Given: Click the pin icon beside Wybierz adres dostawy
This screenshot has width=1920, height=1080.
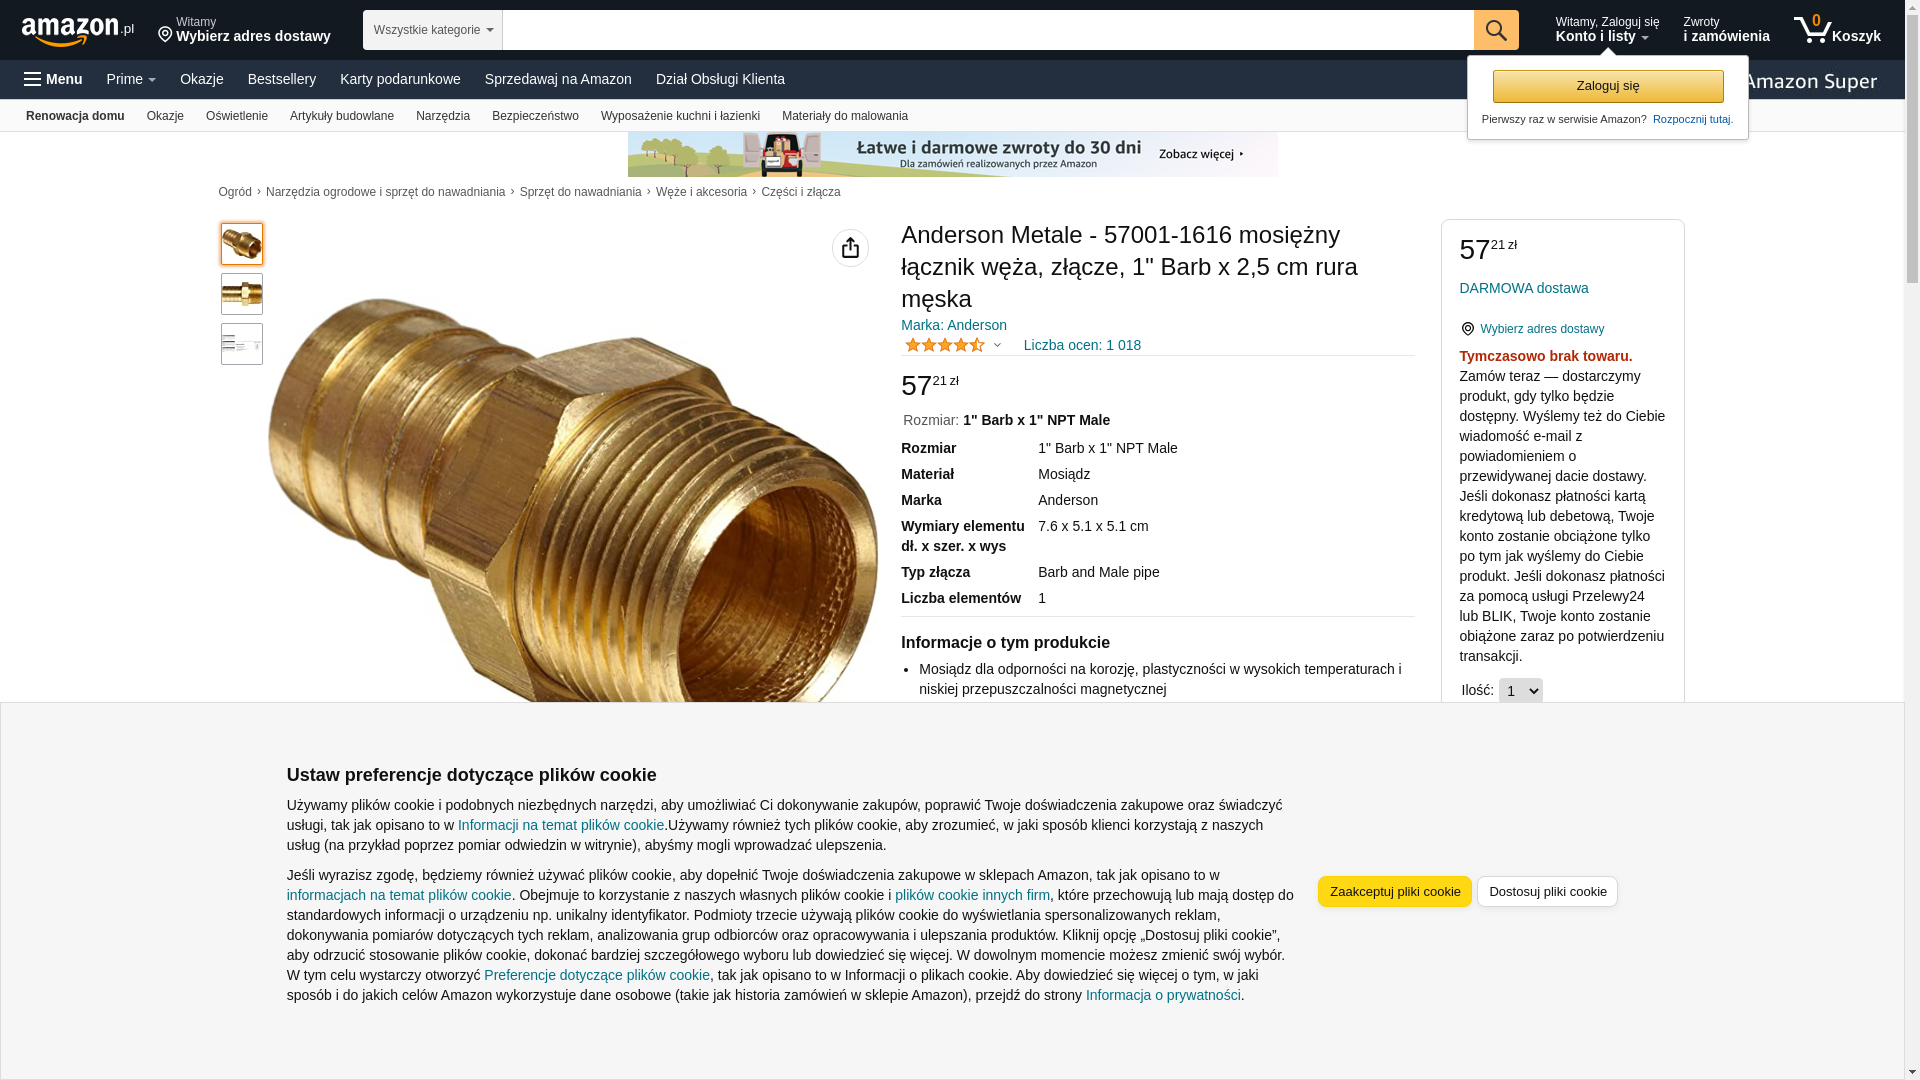Looking at the screenshot, I should coord(1467,329).
